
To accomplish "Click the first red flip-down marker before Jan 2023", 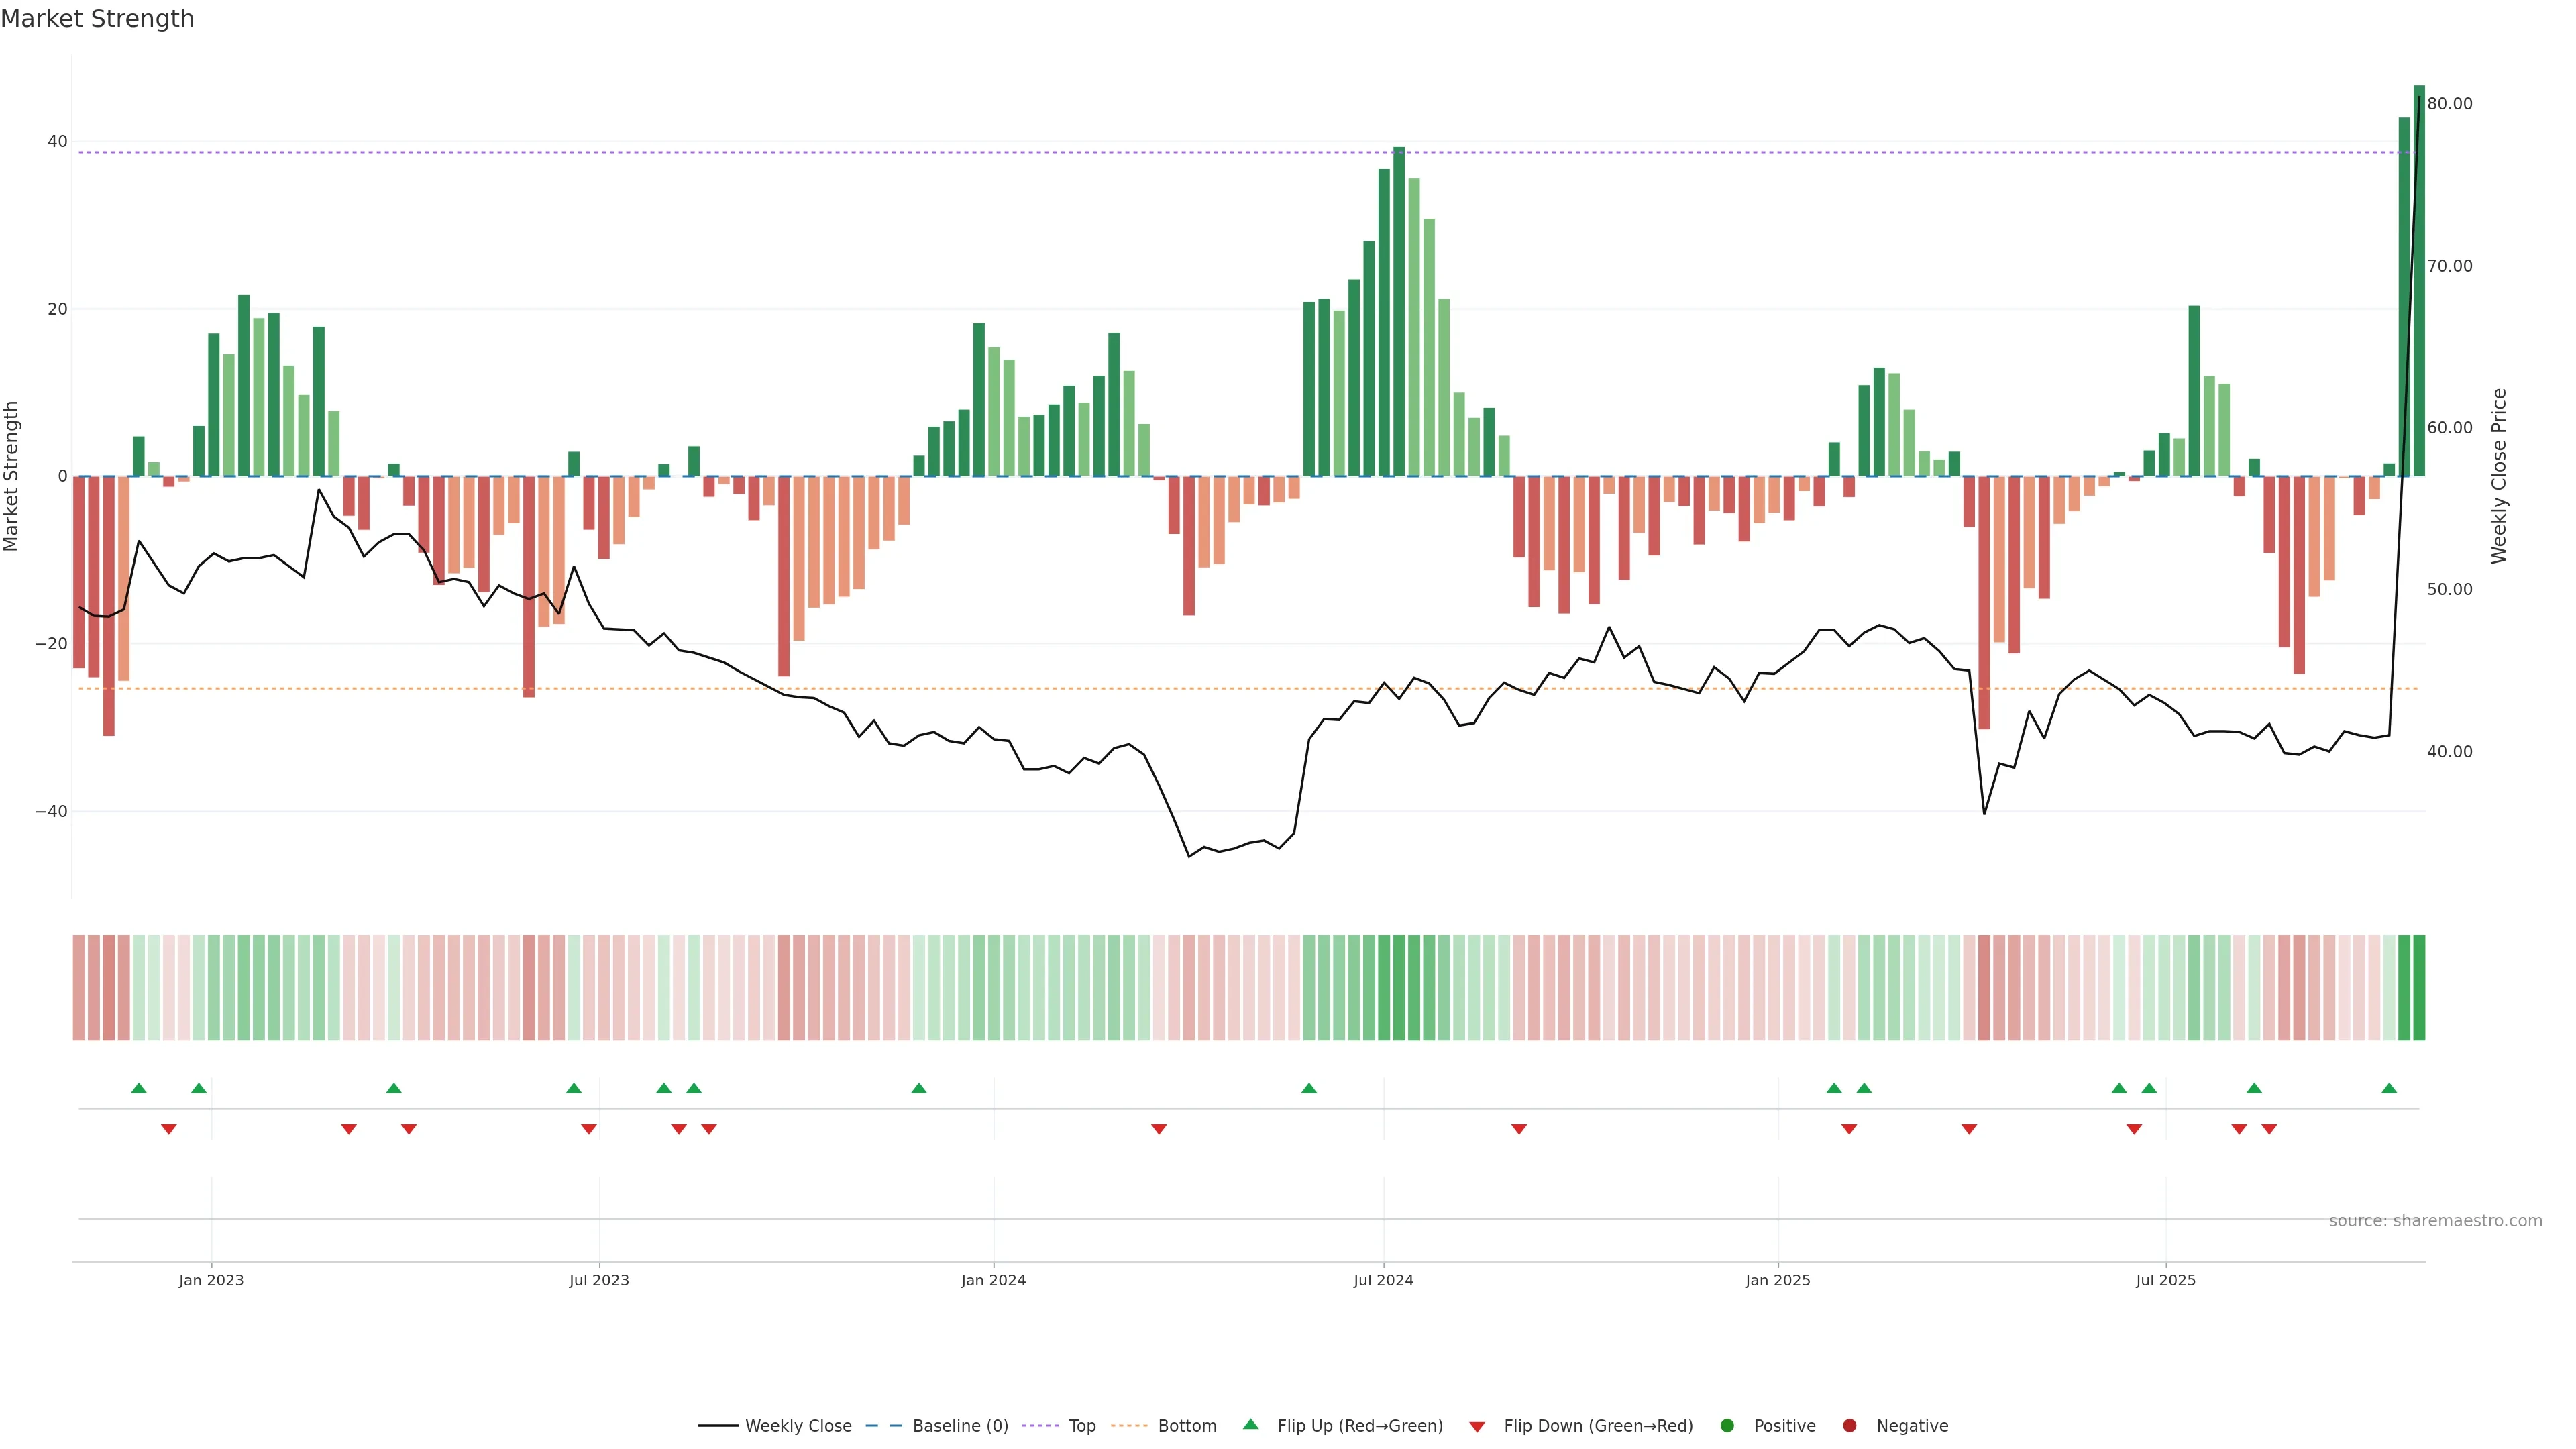I will tap(169, 1129).
